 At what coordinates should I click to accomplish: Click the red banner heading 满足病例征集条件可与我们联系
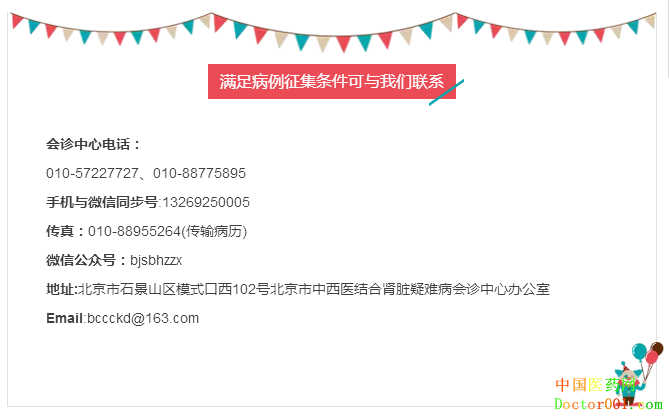point(332,82)
